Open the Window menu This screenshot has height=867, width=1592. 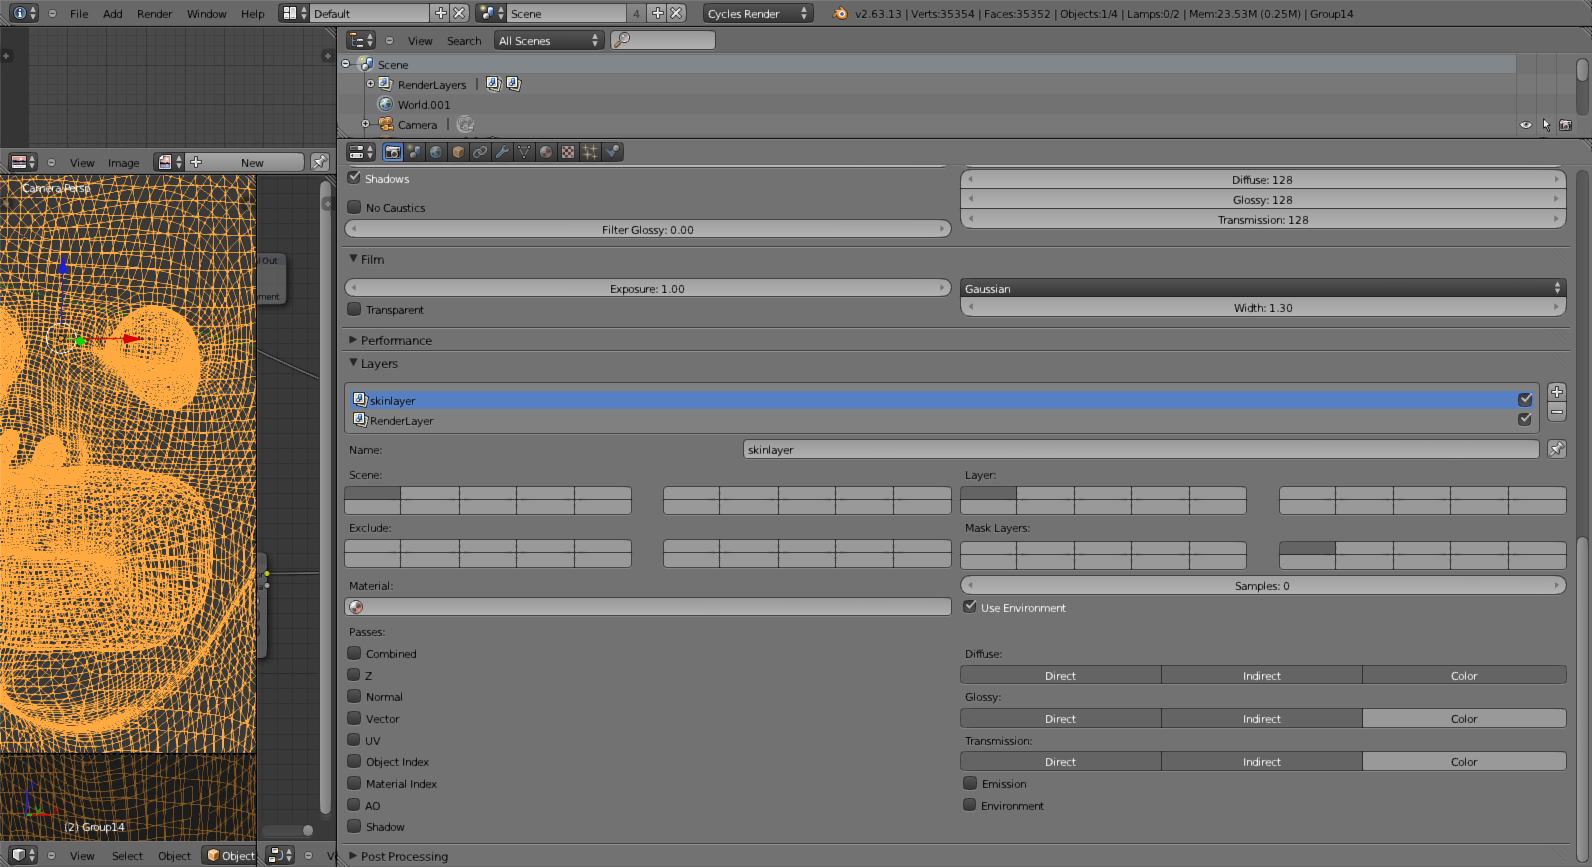pyautogui.click(x=207, y=14)
